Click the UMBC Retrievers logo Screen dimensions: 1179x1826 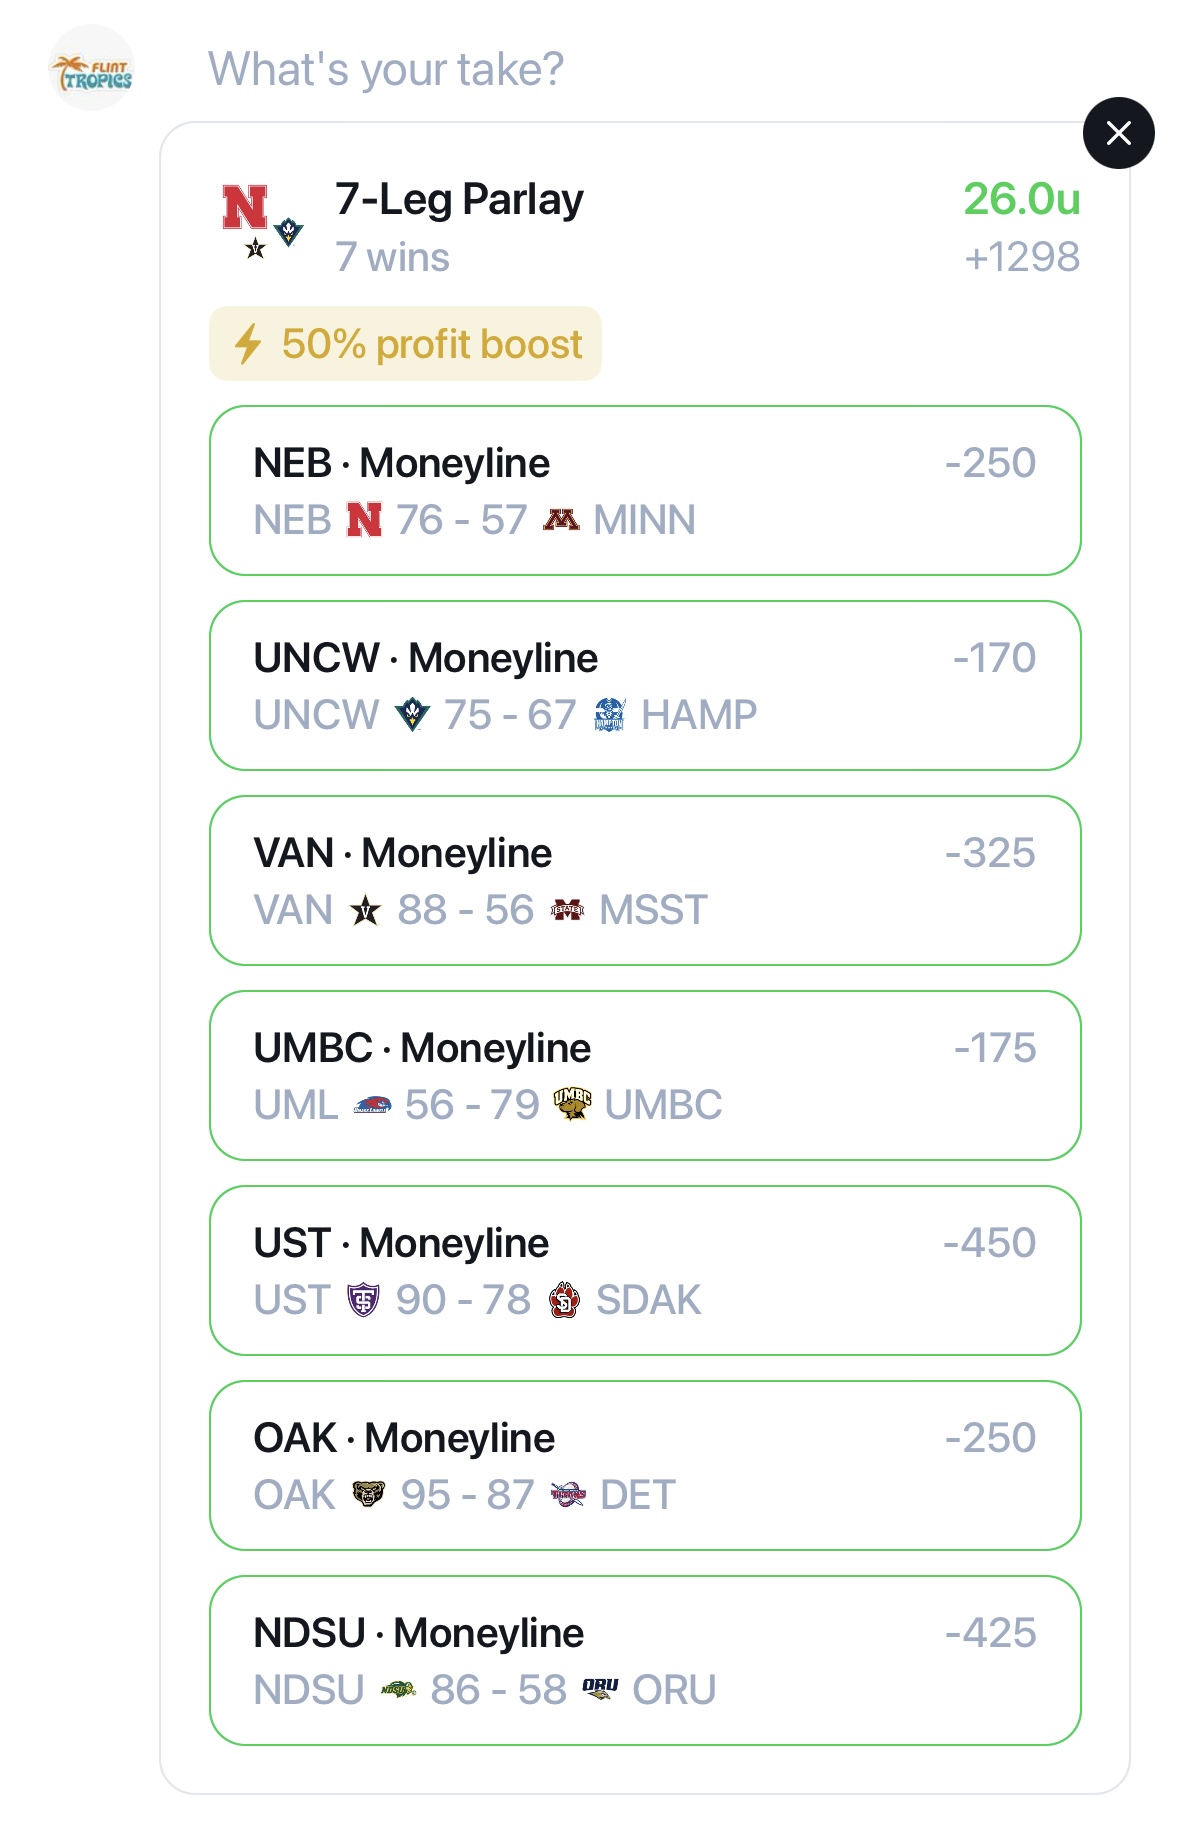pos(572,1104)
